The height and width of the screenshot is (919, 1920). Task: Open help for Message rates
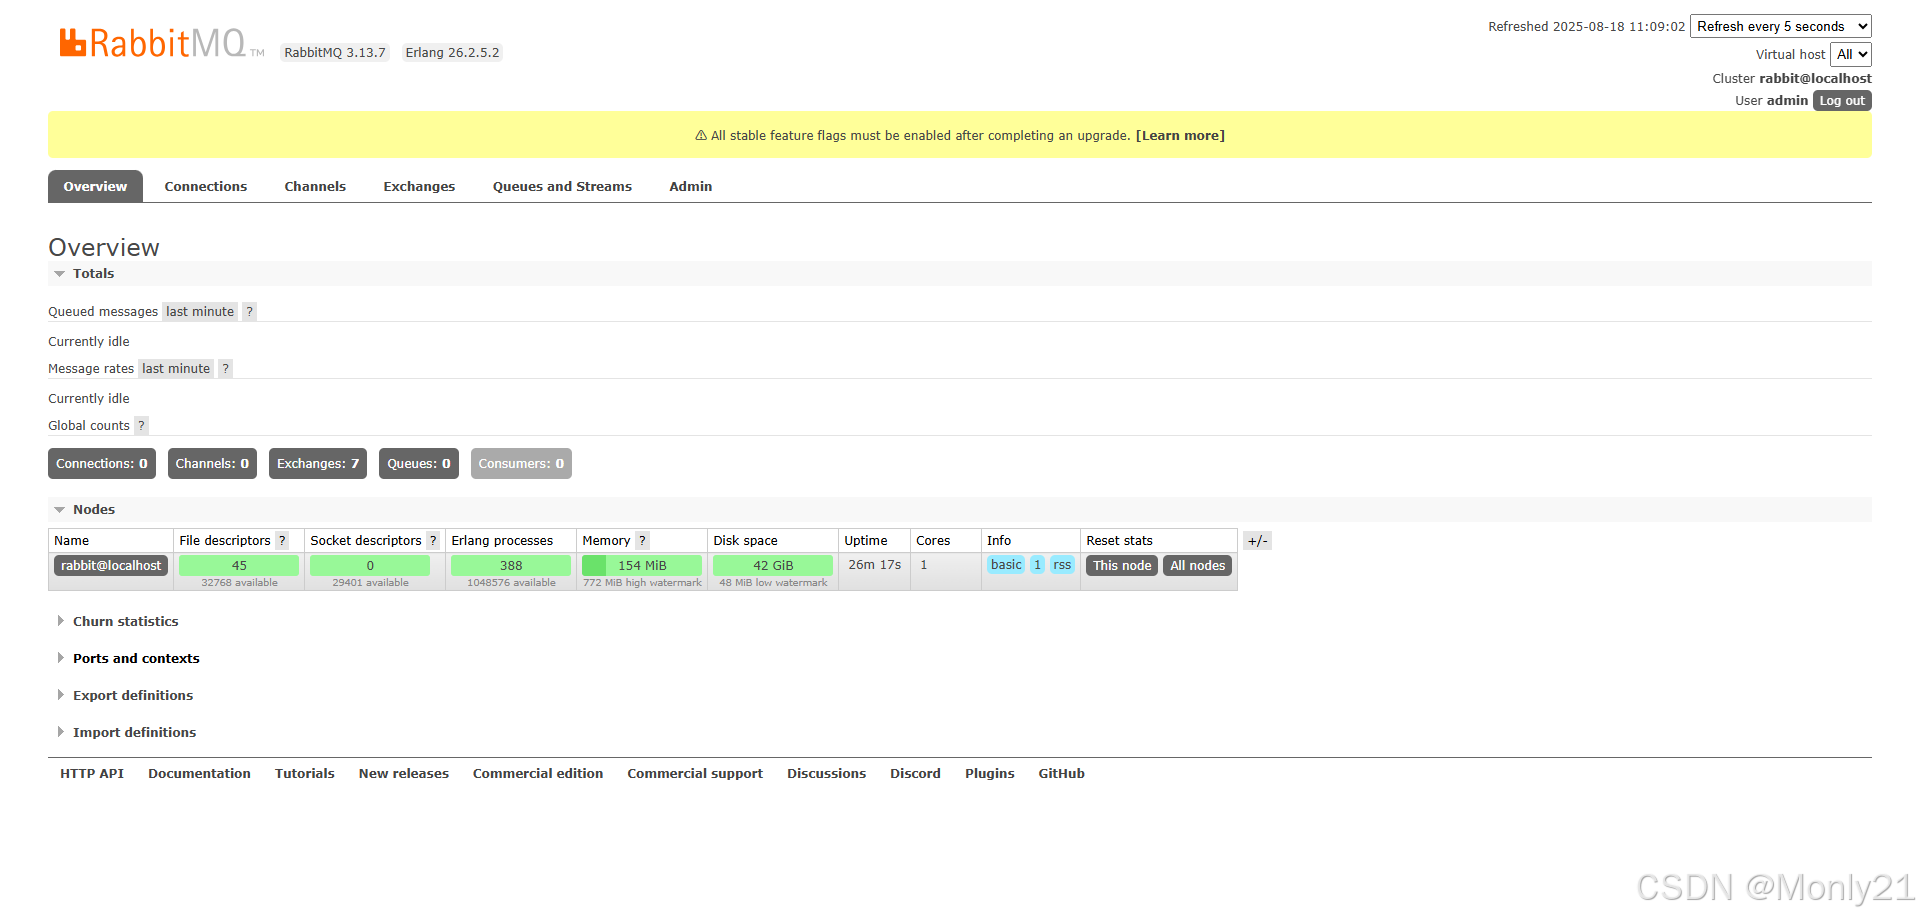pos(226,369)
